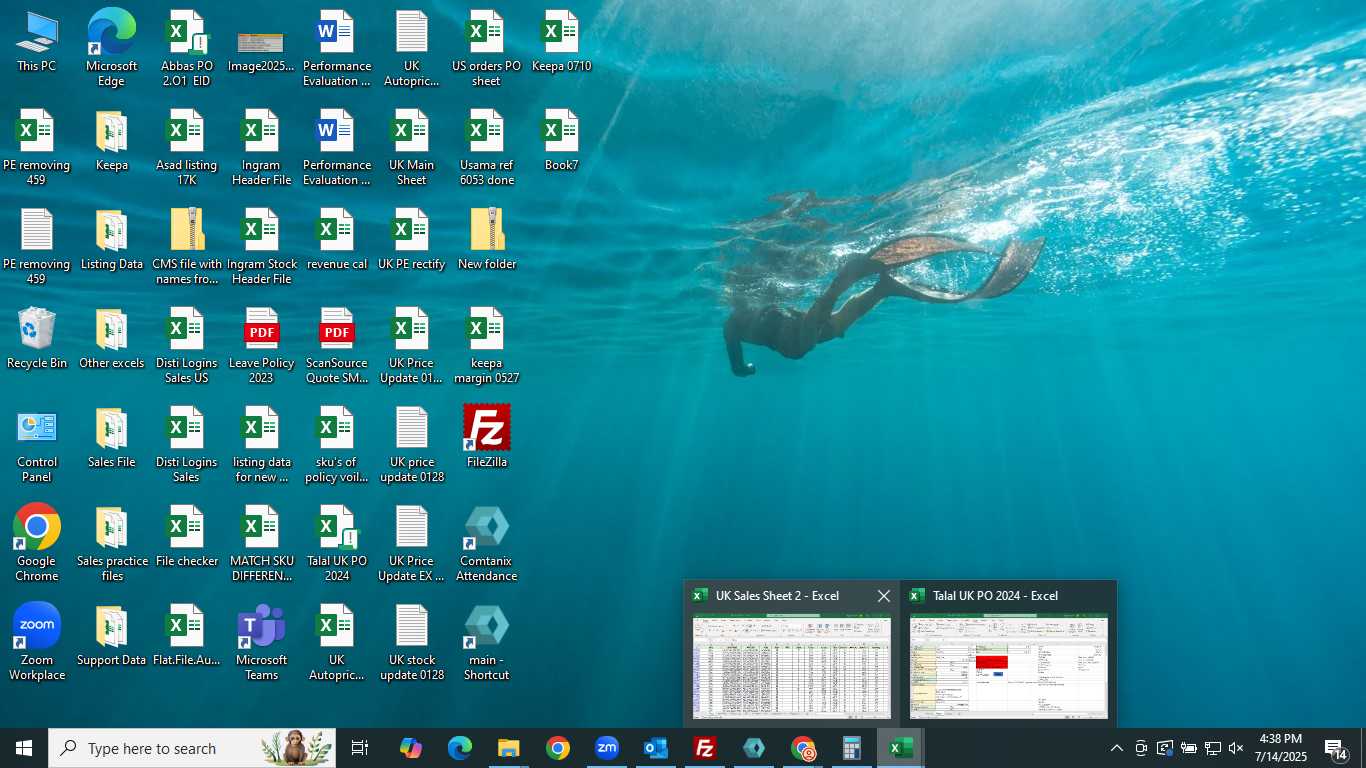The image size is (1366, 768).
Task: Select the This PC desktop icon
Action: point(37,43)
